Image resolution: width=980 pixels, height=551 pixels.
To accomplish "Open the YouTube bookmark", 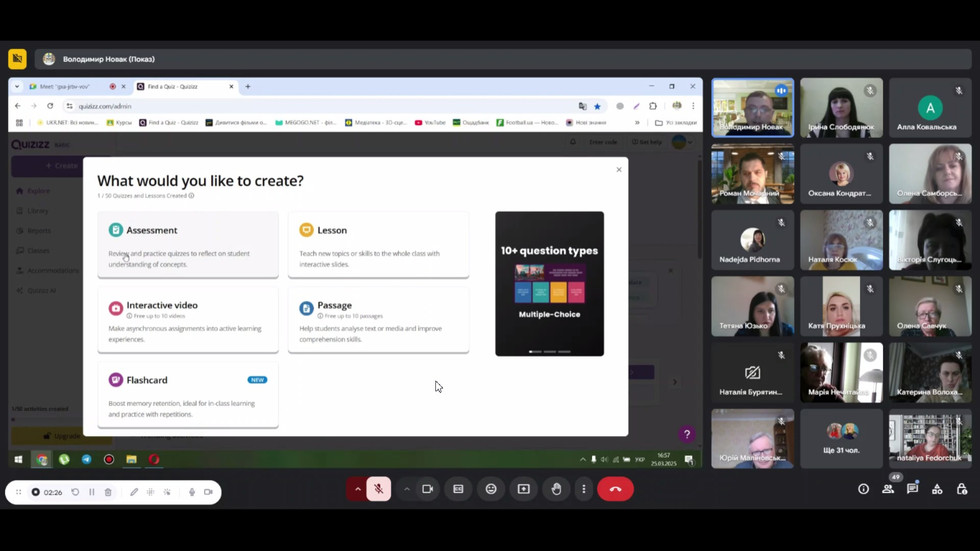I will tap(430, 122).
